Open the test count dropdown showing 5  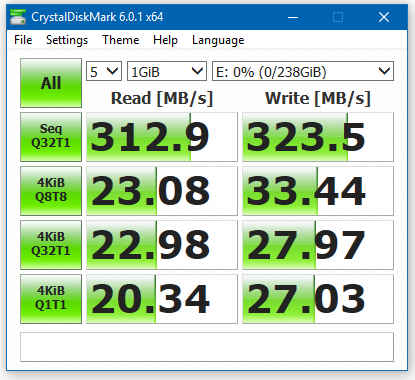tap(104, 71)
